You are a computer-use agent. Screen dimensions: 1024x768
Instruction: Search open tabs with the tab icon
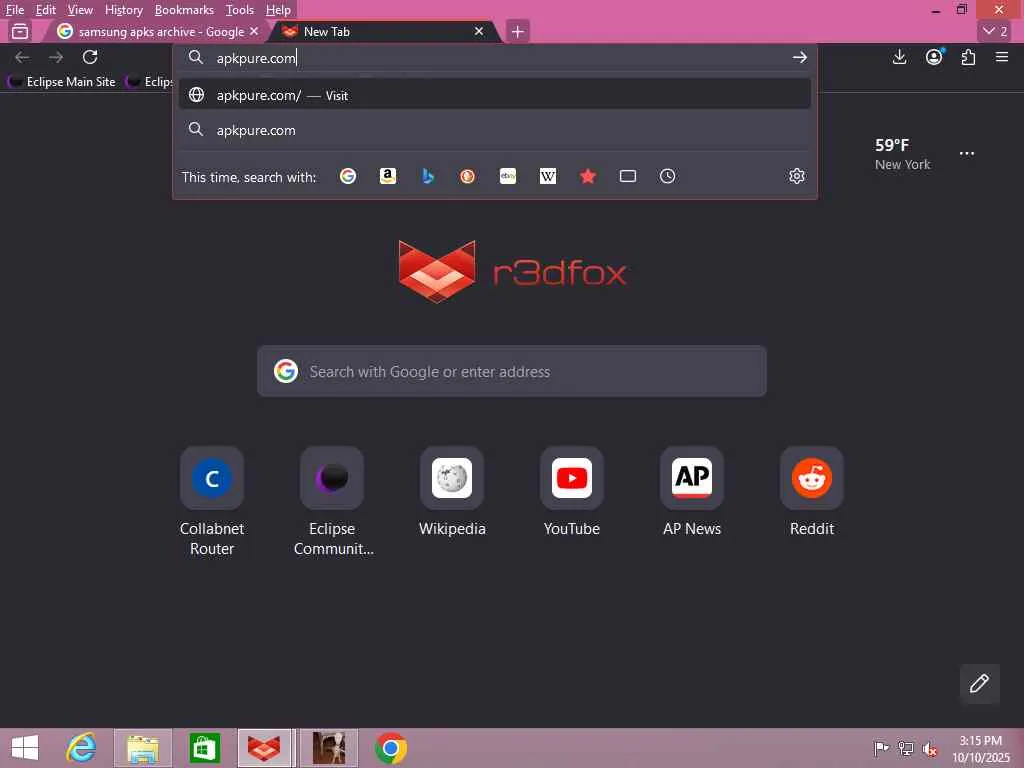point(628,176)
